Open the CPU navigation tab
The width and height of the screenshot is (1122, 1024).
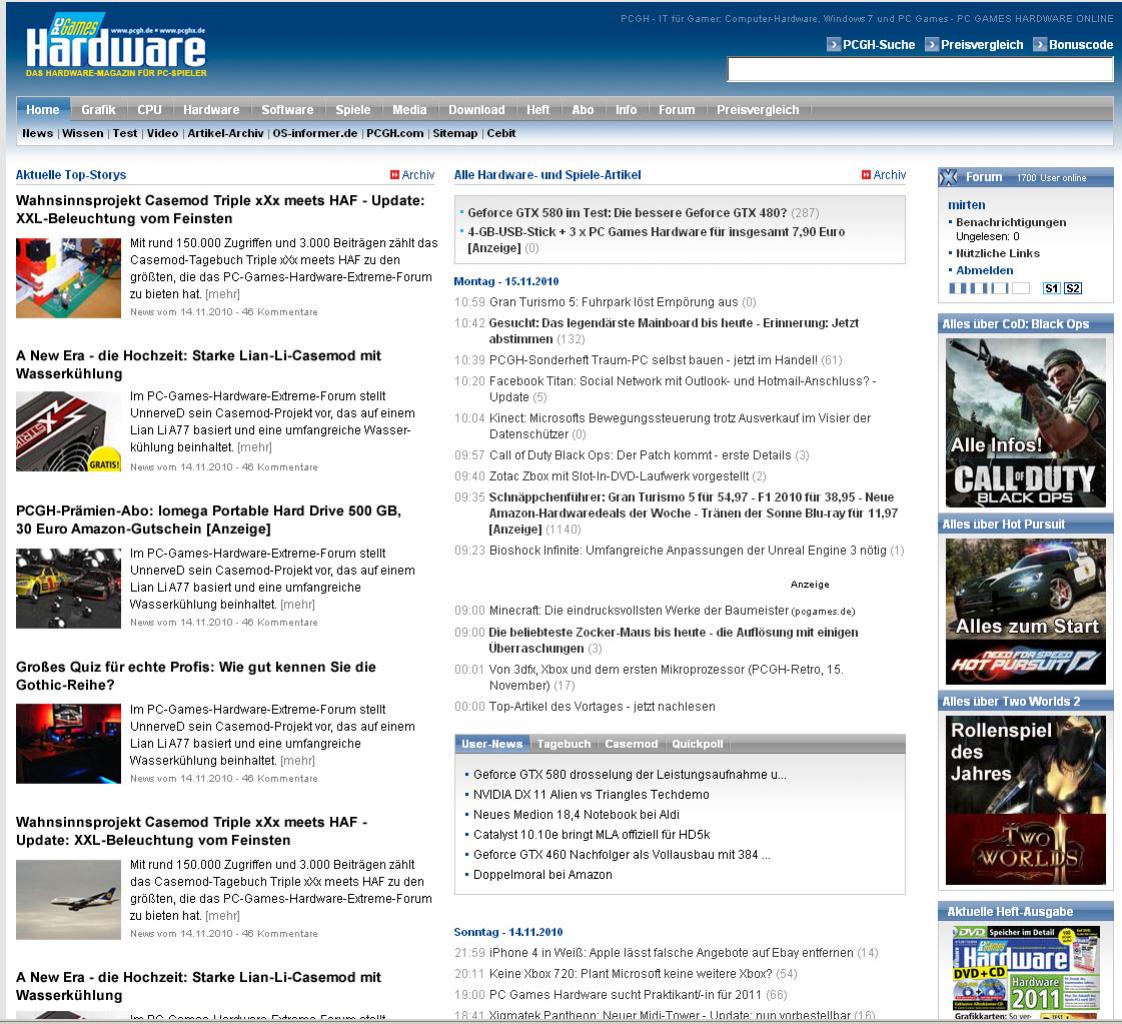coord(150,109)
